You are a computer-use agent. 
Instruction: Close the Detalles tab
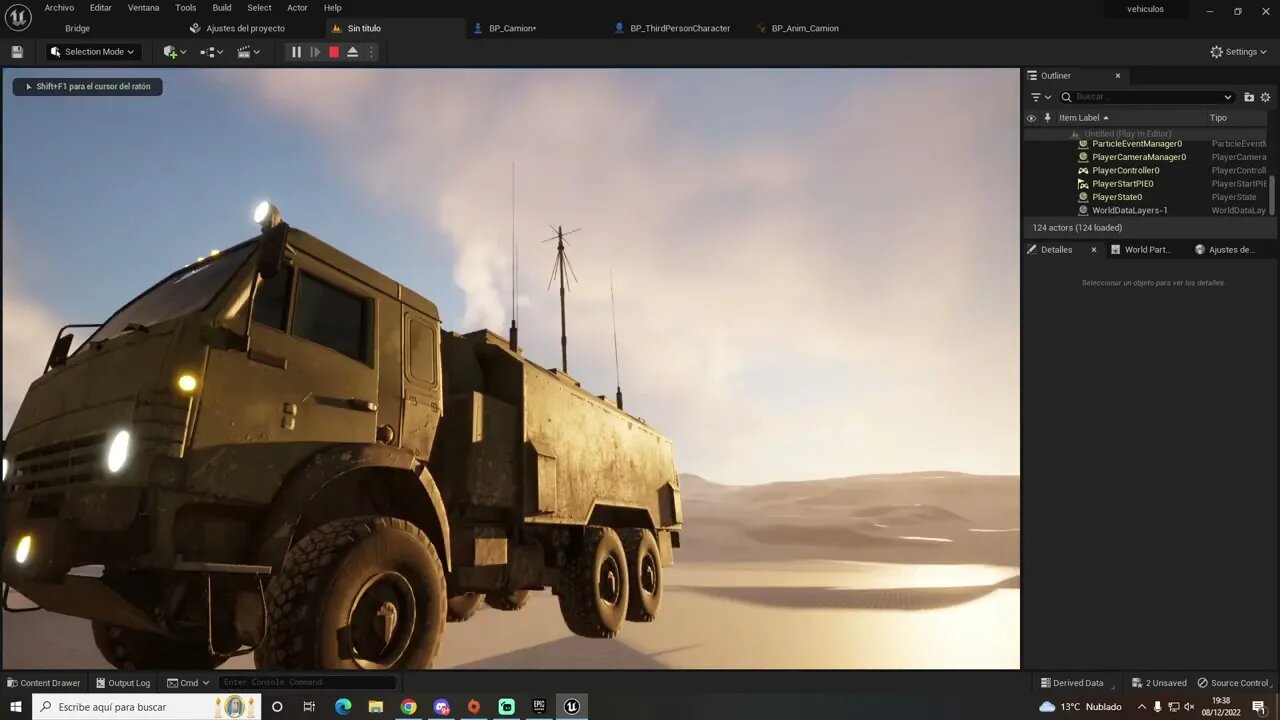(x=1094, y=250)
